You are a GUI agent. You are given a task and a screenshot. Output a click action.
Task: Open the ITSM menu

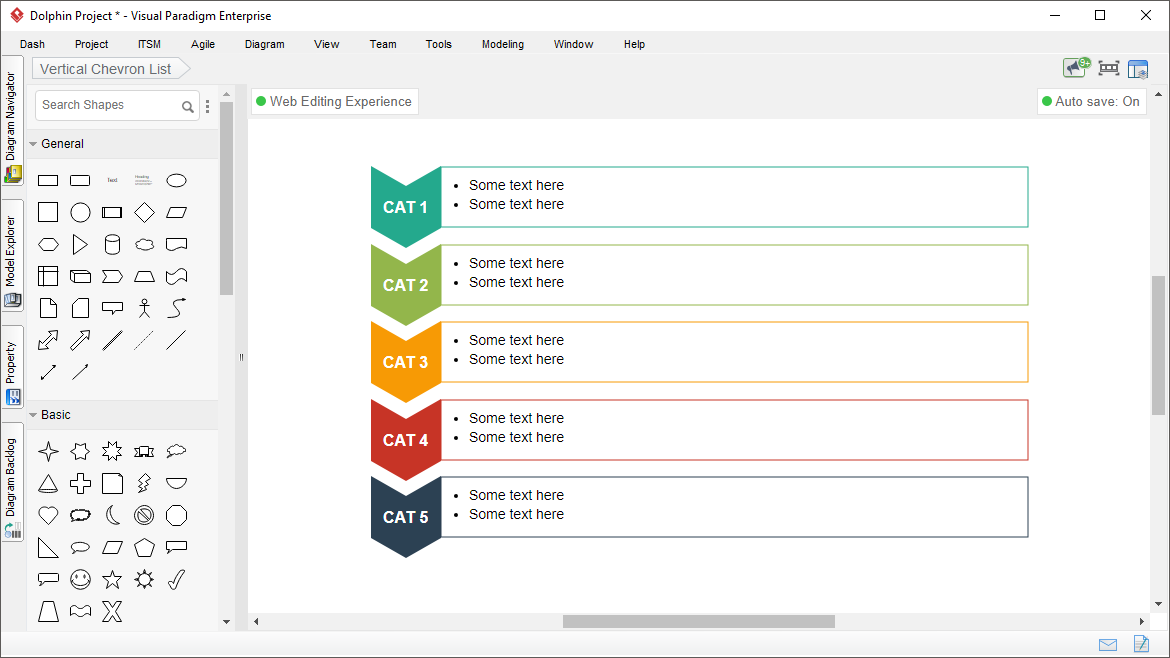[x=149, y=44]
